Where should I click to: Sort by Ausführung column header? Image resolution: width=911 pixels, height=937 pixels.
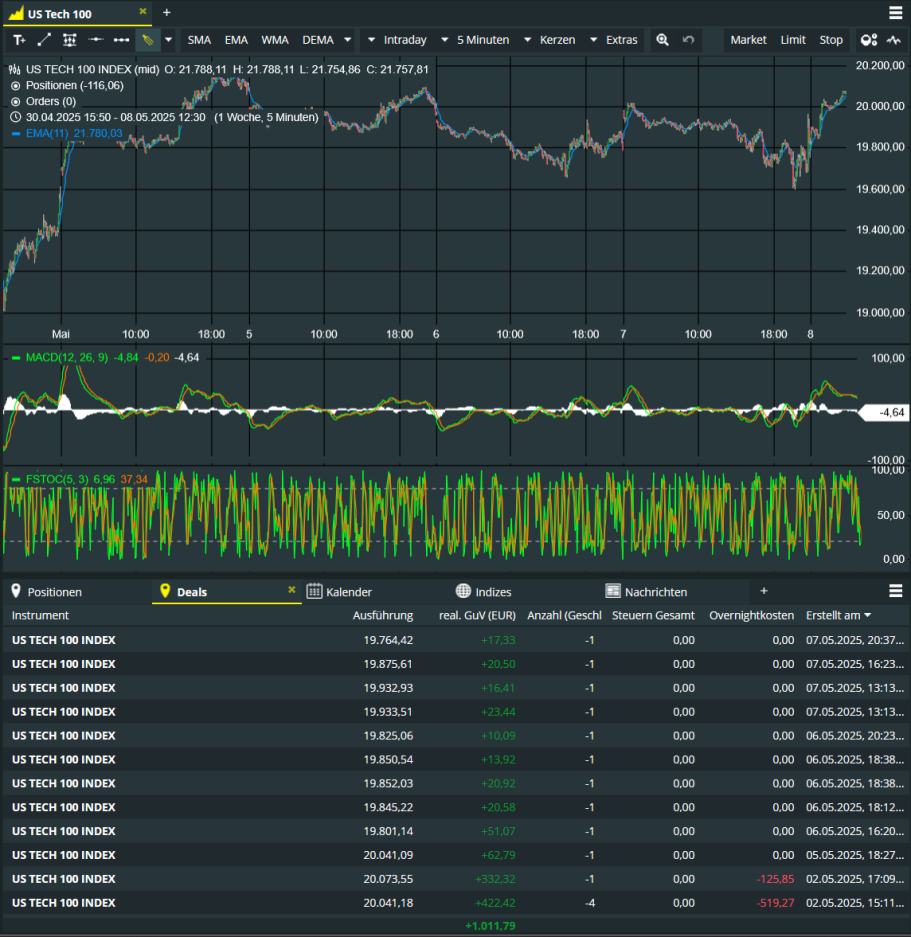tap(383, 616)
